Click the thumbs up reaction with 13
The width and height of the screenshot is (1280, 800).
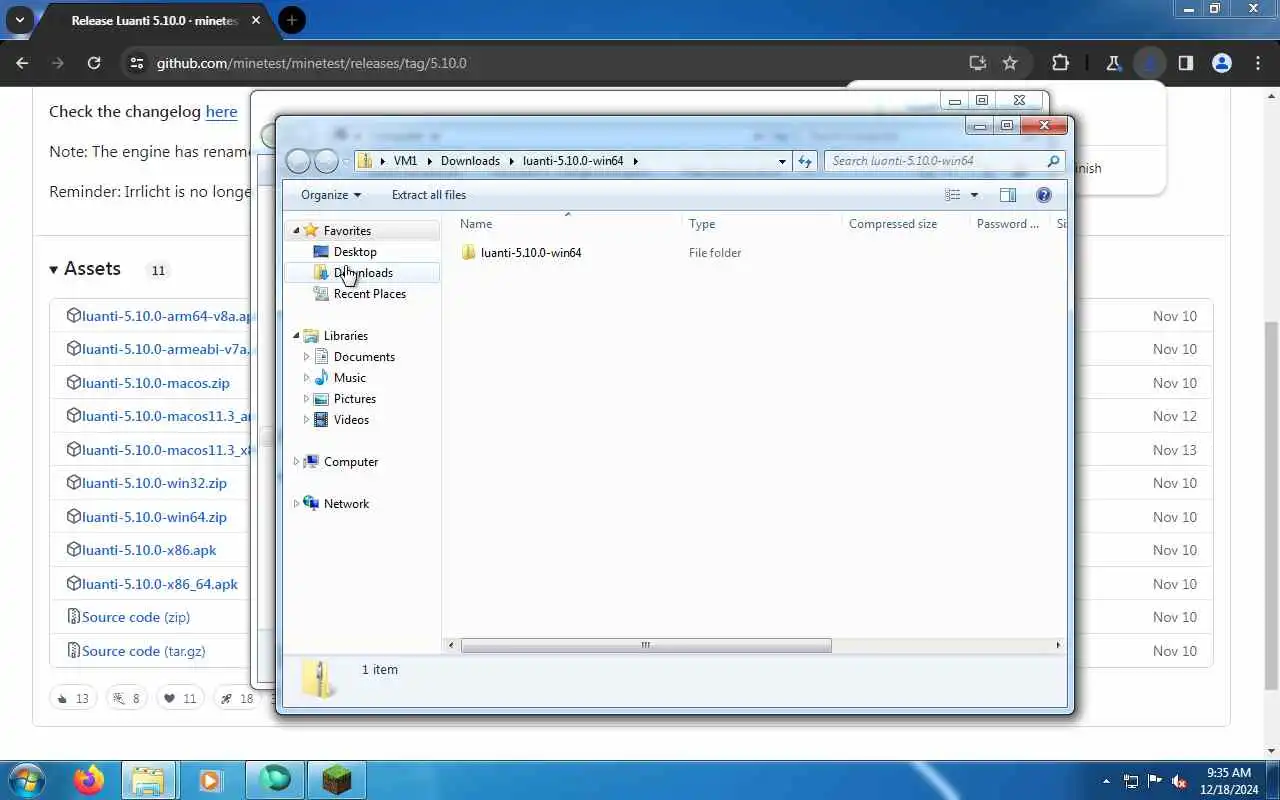pyautogui.click(x=73, y=698)
